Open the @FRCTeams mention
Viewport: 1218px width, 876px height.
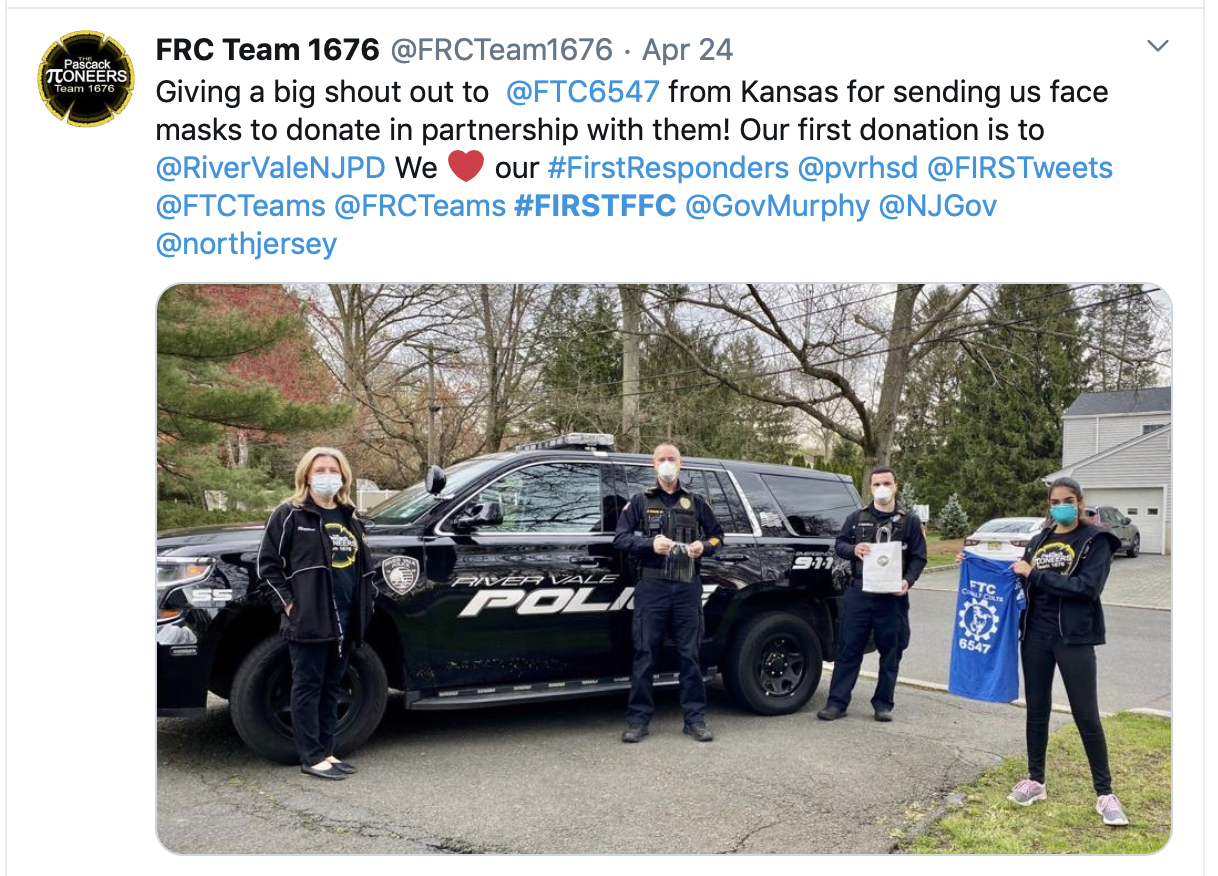coord(420,206)
